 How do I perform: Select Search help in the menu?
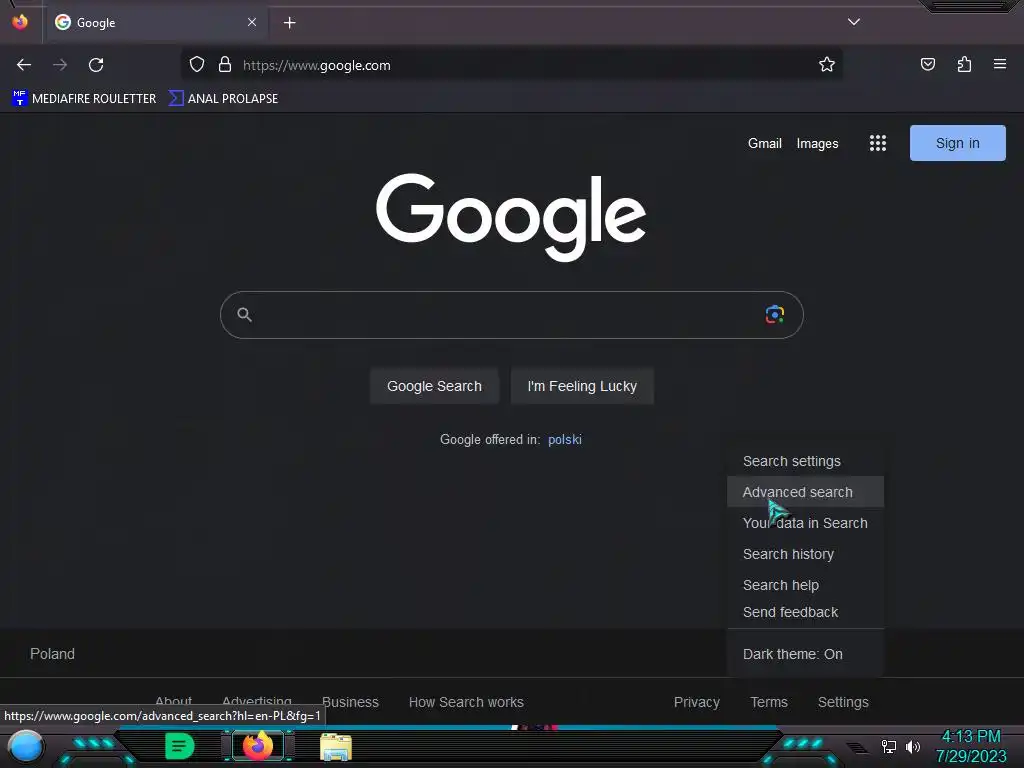(805, 585)
